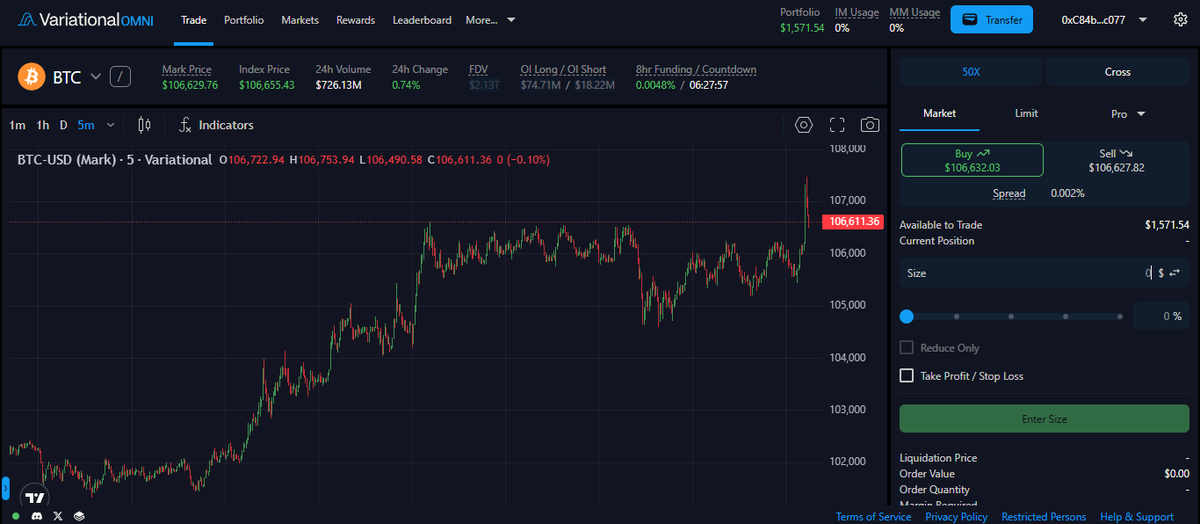Go to the Trade tab
Viewport: 1200px width, 524px height.
(194, 20)
